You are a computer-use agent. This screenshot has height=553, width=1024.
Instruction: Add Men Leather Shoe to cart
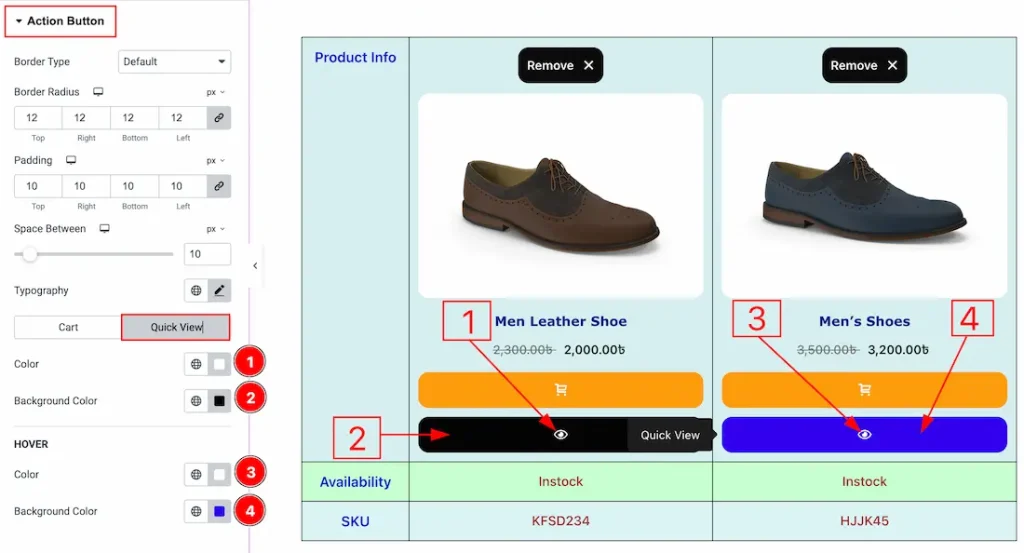click(x=560, y=390)
